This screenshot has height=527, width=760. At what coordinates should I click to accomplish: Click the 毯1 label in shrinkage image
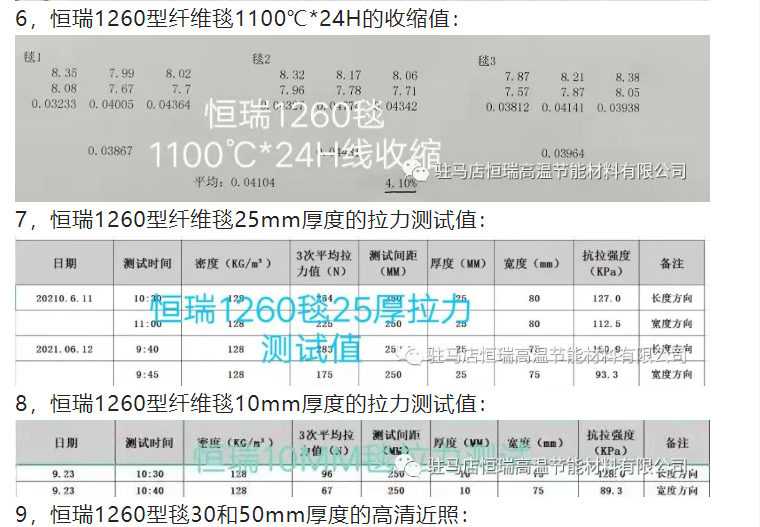(32, 59)
